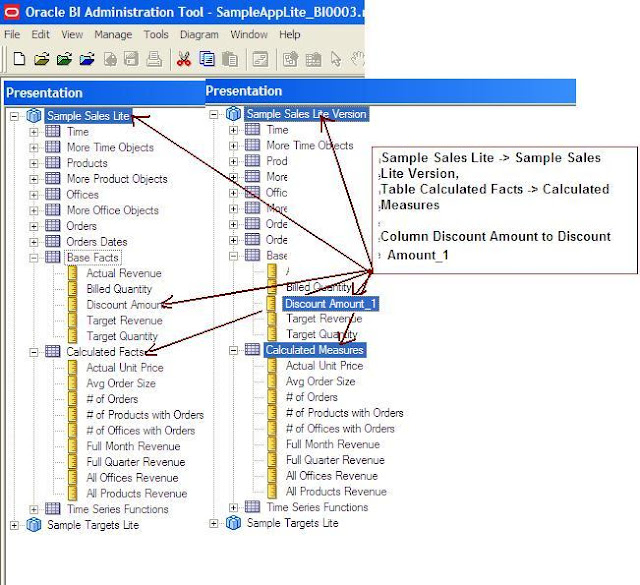Click the grayed-out Save diskette icon
This screenshot has height=585, width=640.
tap(131, 59)
